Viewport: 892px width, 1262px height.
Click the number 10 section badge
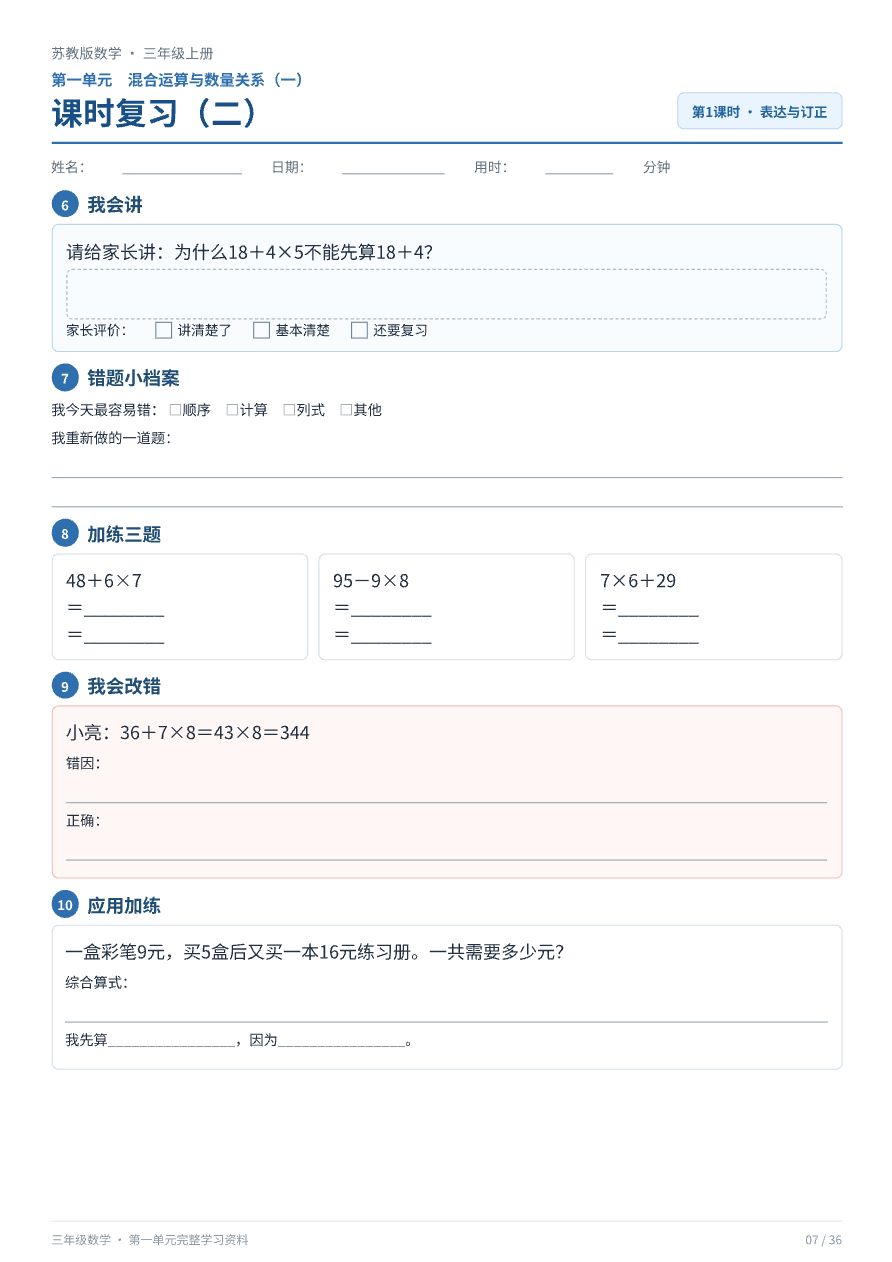[x=65, y=905]
